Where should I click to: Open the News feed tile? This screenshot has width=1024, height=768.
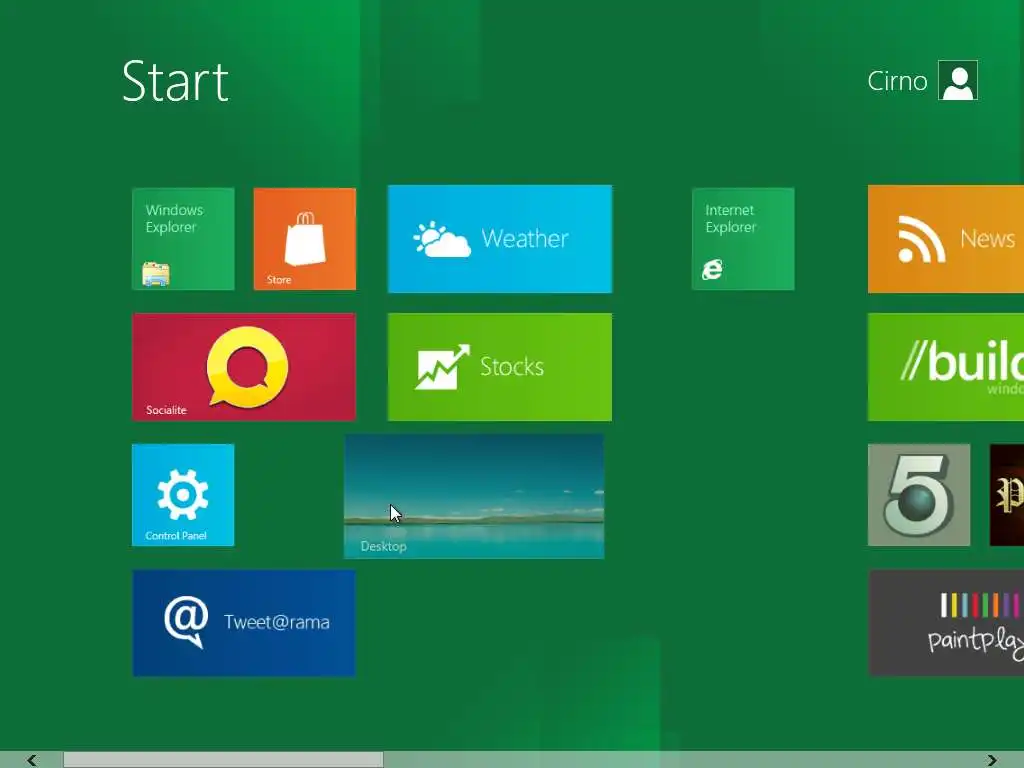[946, 239]
